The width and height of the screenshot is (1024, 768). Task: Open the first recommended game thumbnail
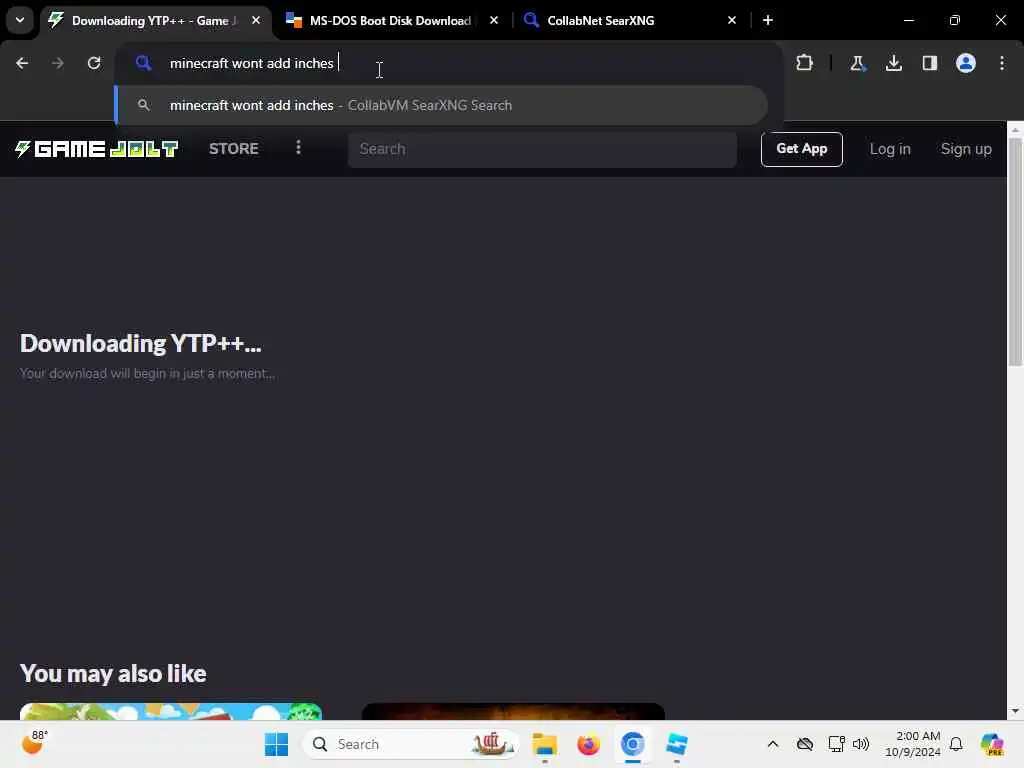tap(170, 712)
